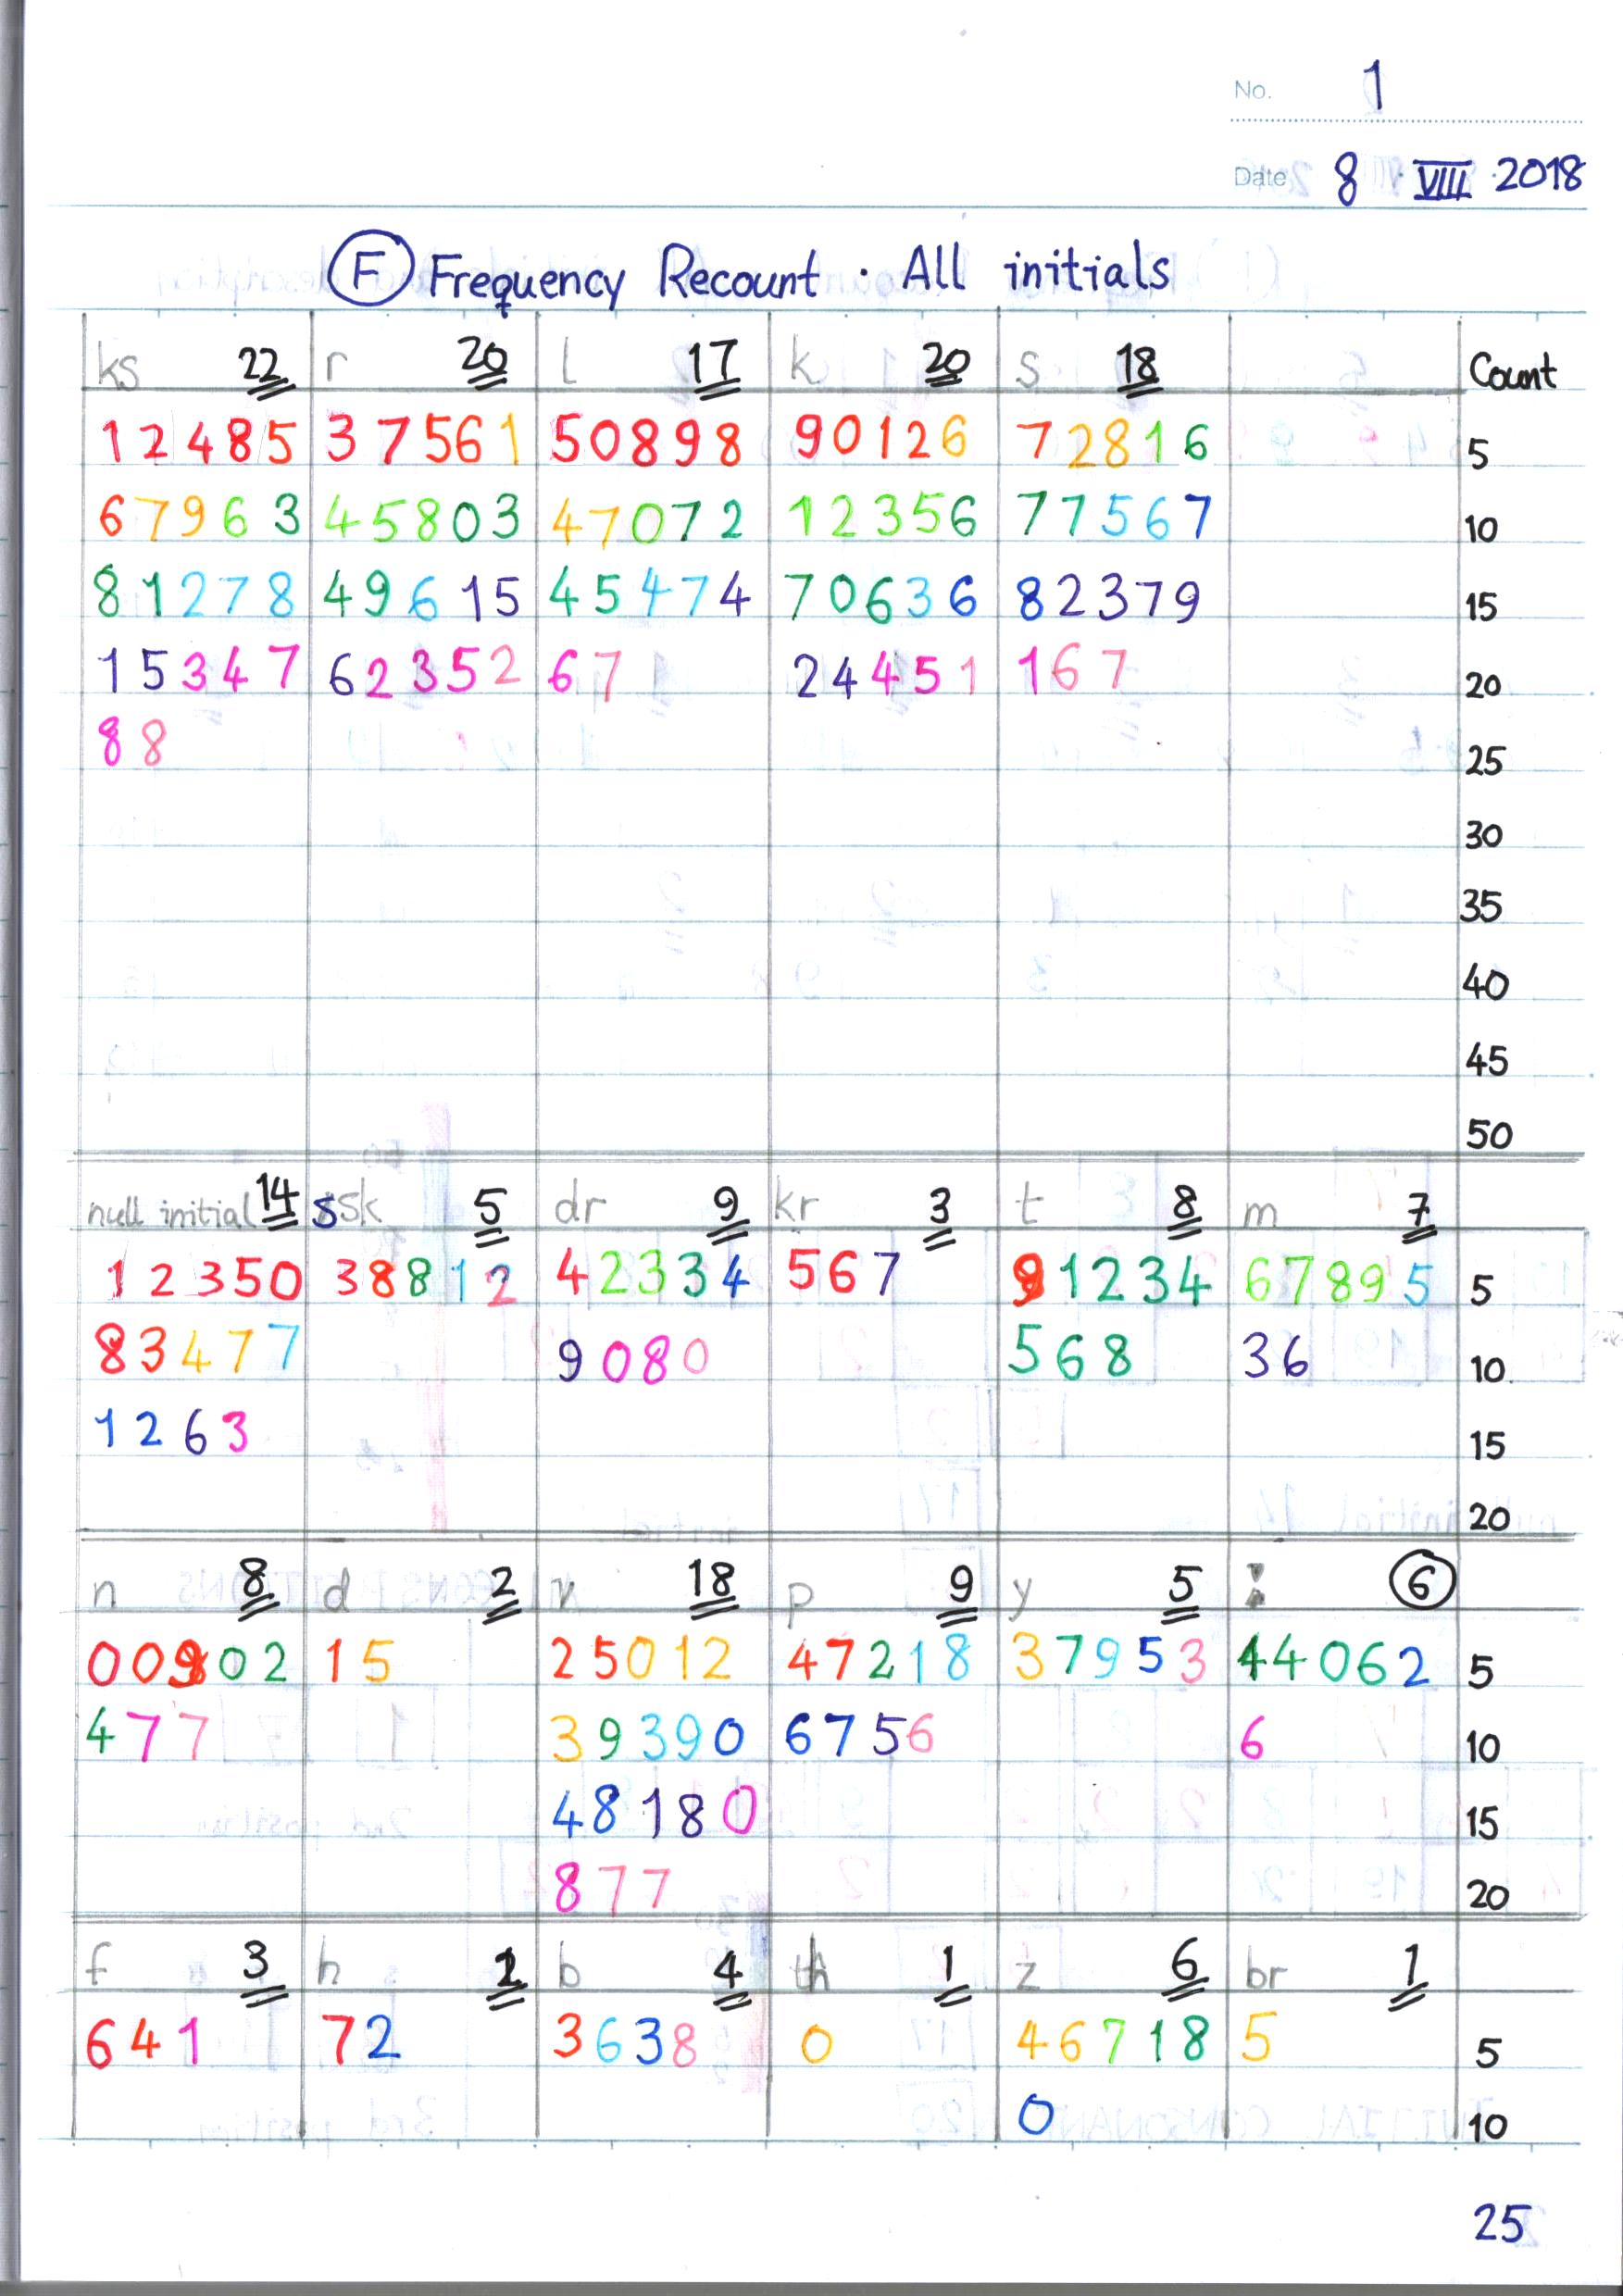The image size is (1623, 2296).
Task: Click the red '567' under kr header
Action: click(x=843, y=1275)
